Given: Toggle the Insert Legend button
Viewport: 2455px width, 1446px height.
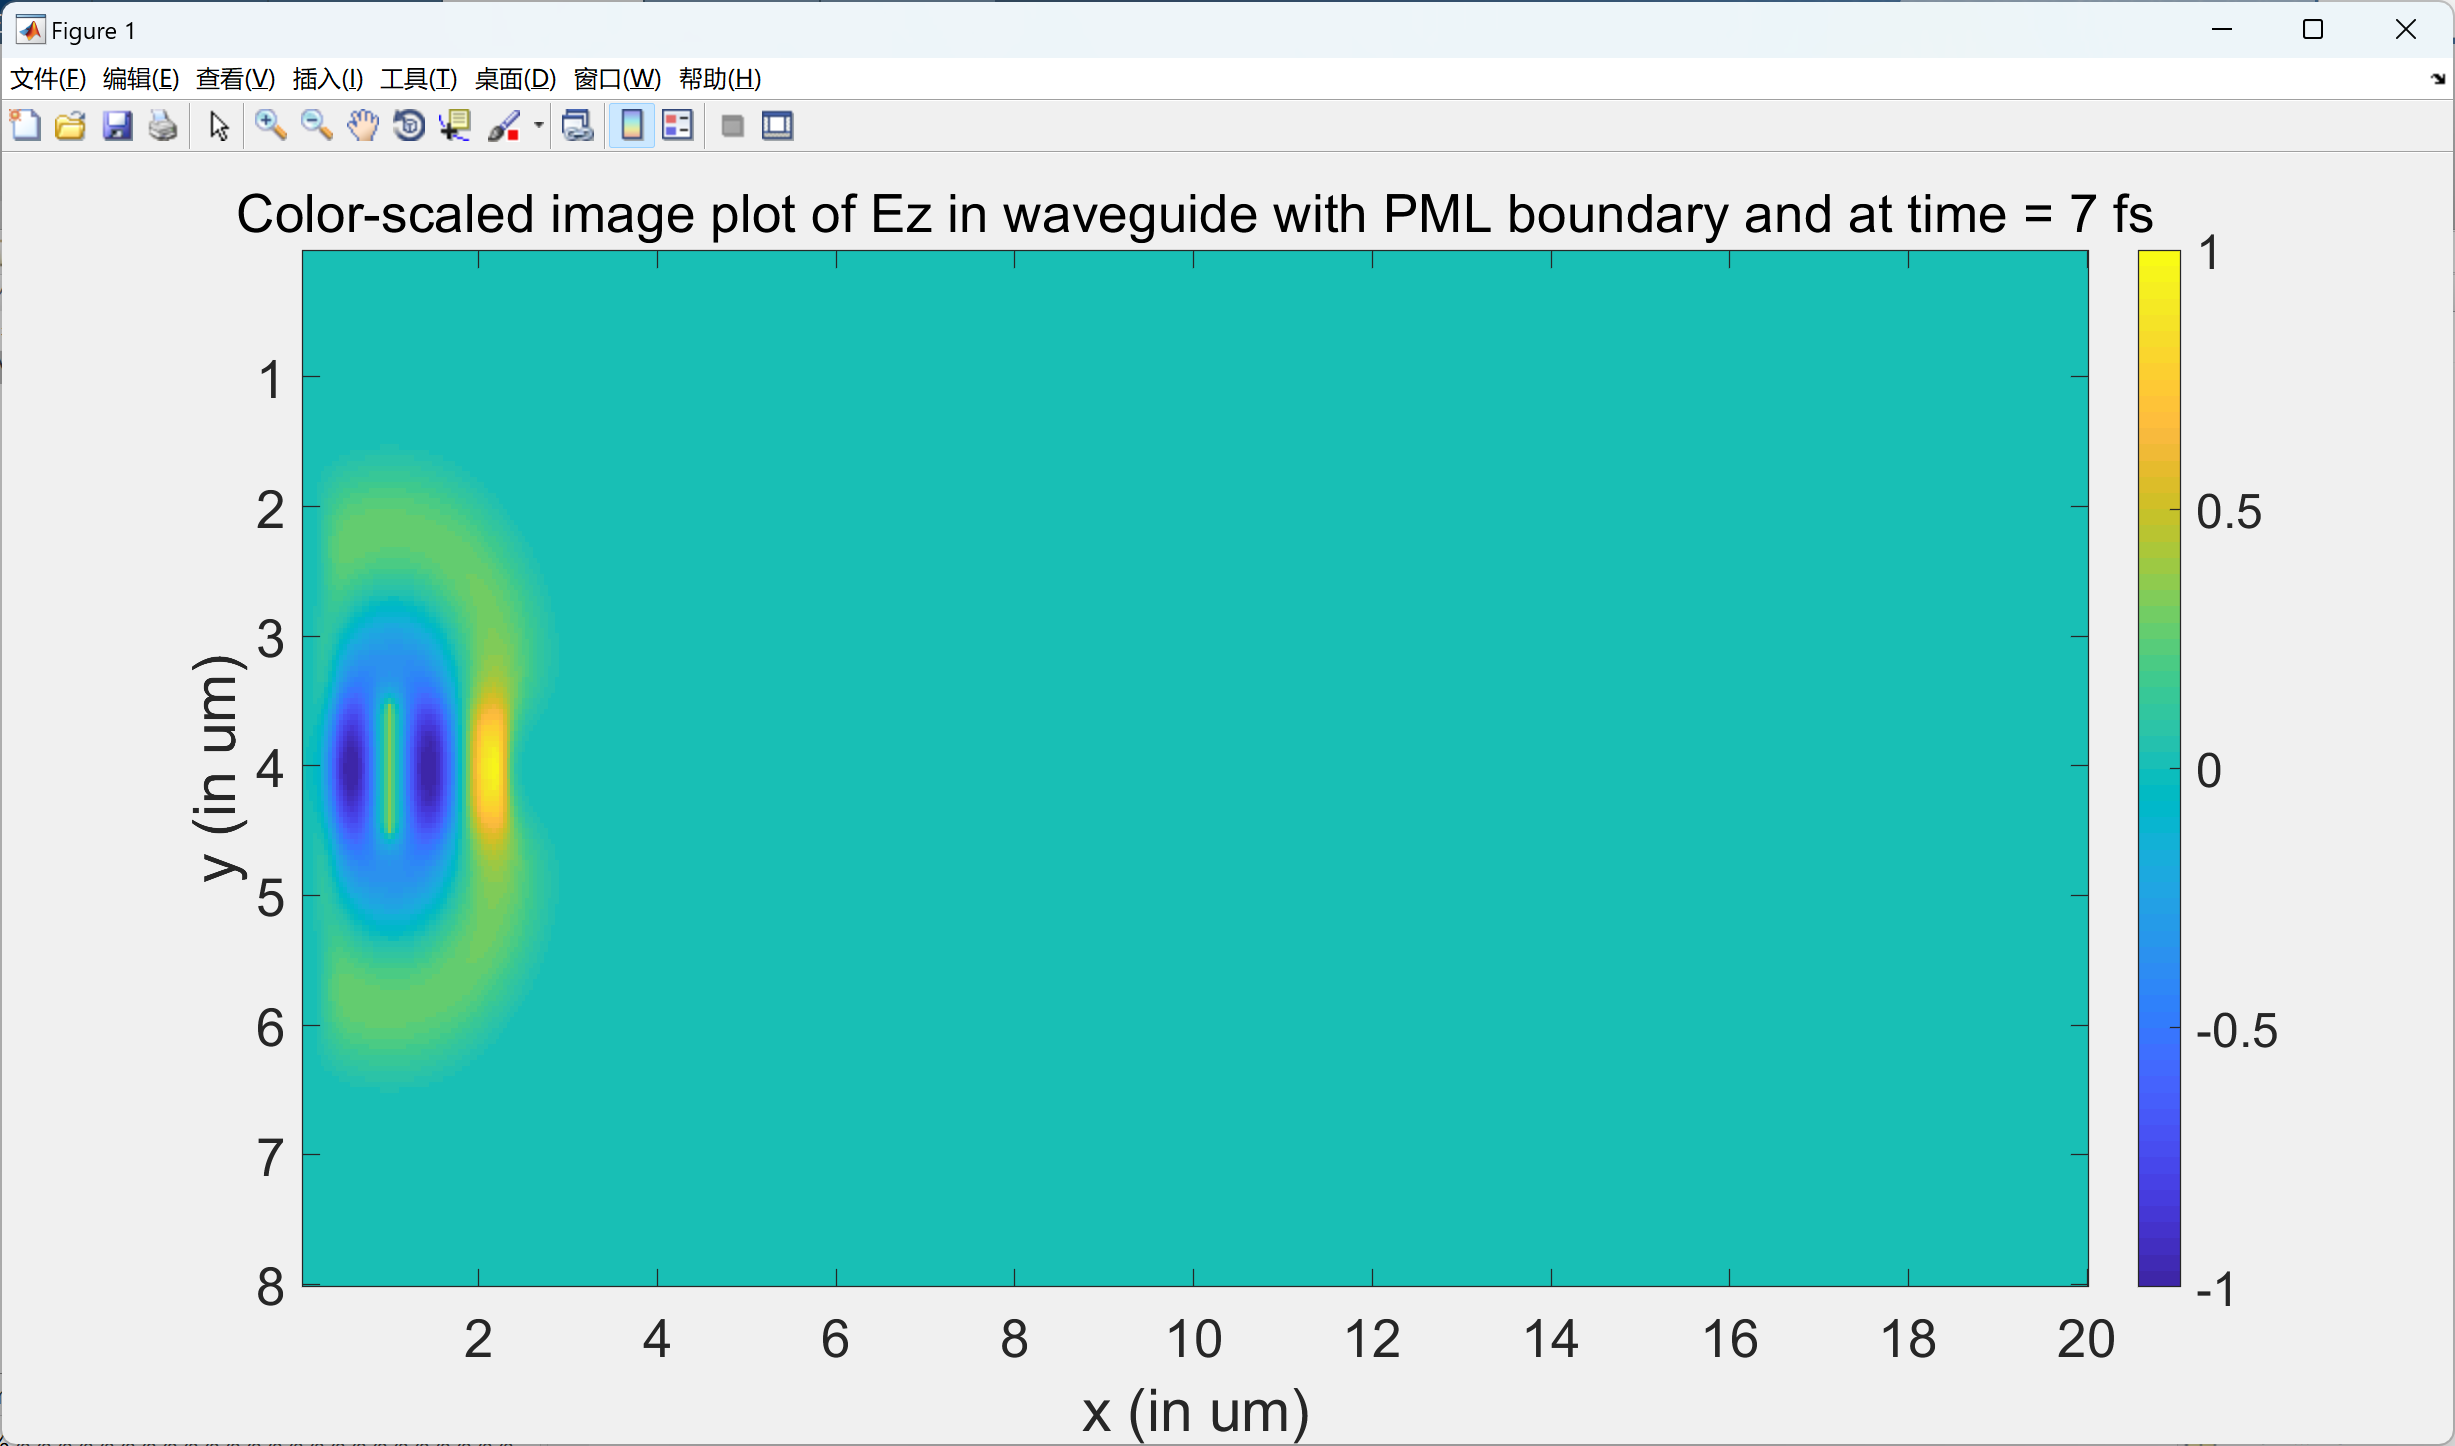Looking at the screenshot, I should 678,126.
